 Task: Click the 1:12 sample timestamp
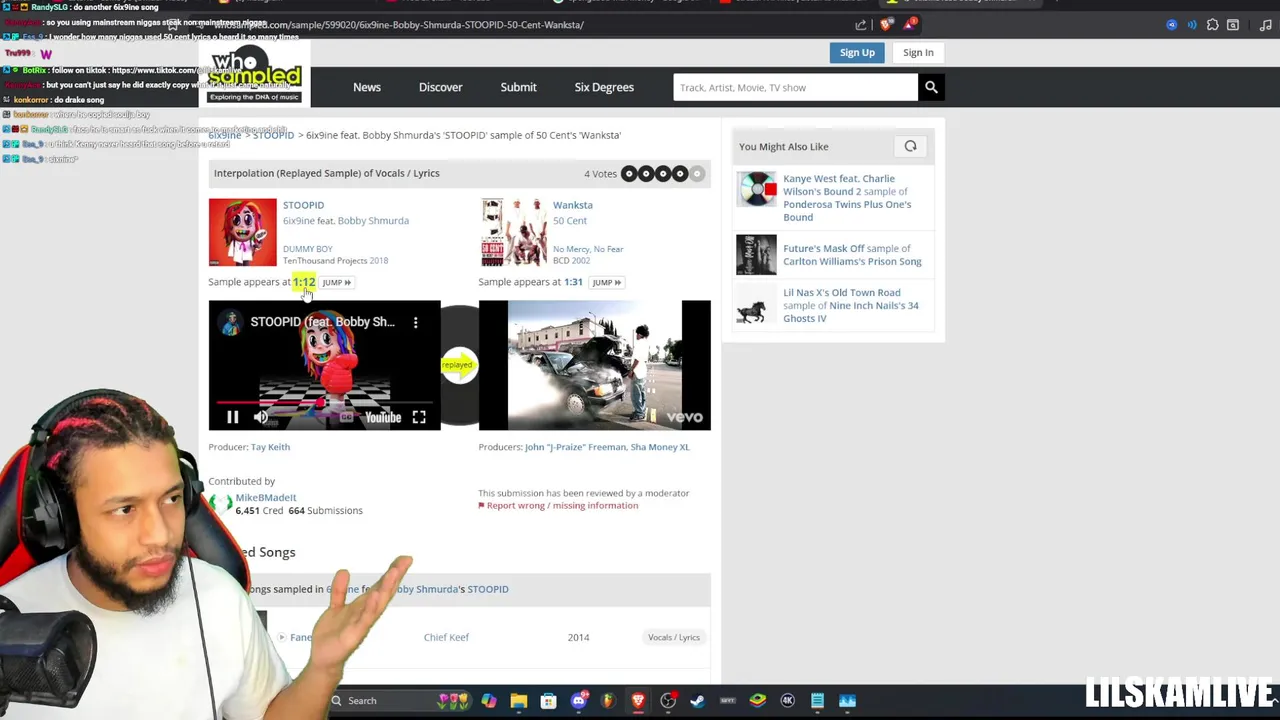(x=304, y=282)
